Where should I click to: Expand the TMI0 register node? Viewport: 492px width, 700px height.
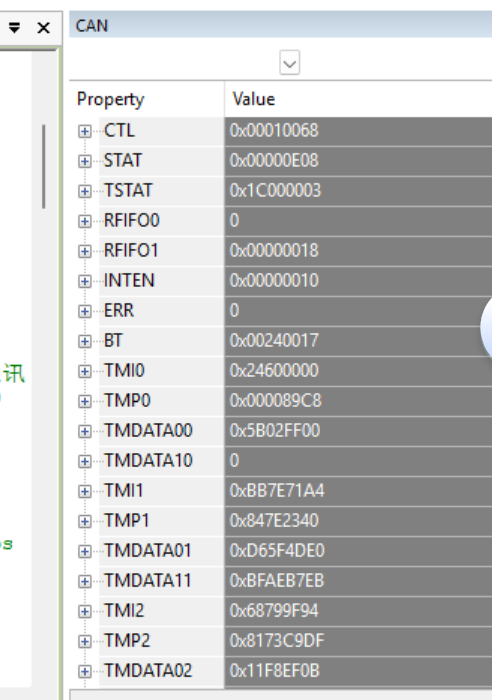click(84, 371)
